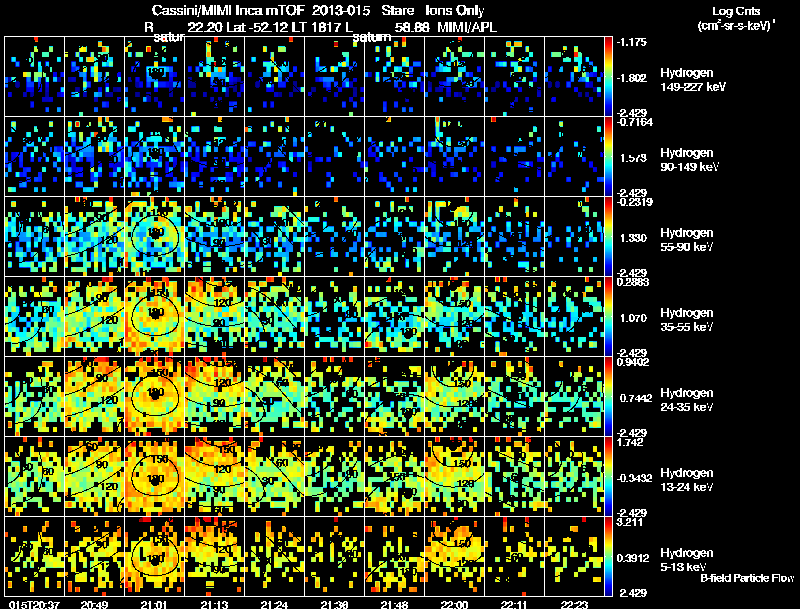This screenshot has width=800, height=609.
Task: Click the '22:23' time axis label
Action: (574, 604)
